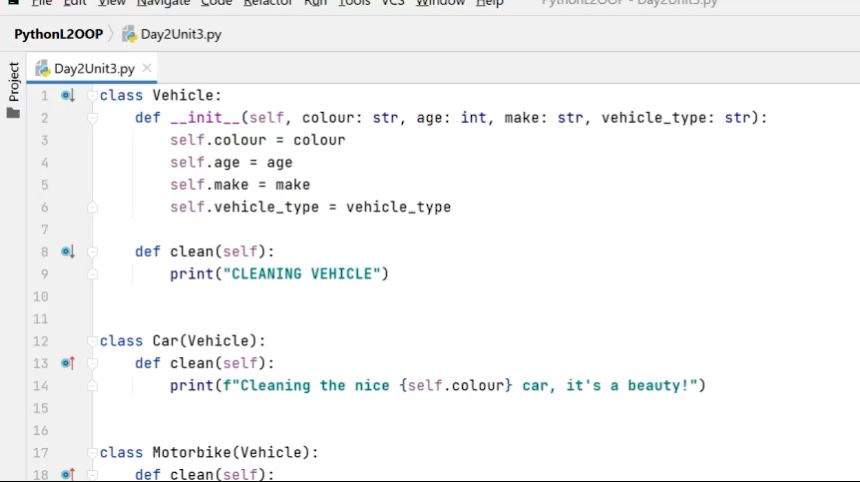Collapse the Car class on line 12
The width and height of the screenshot is (860, 482).
point(92,341)
